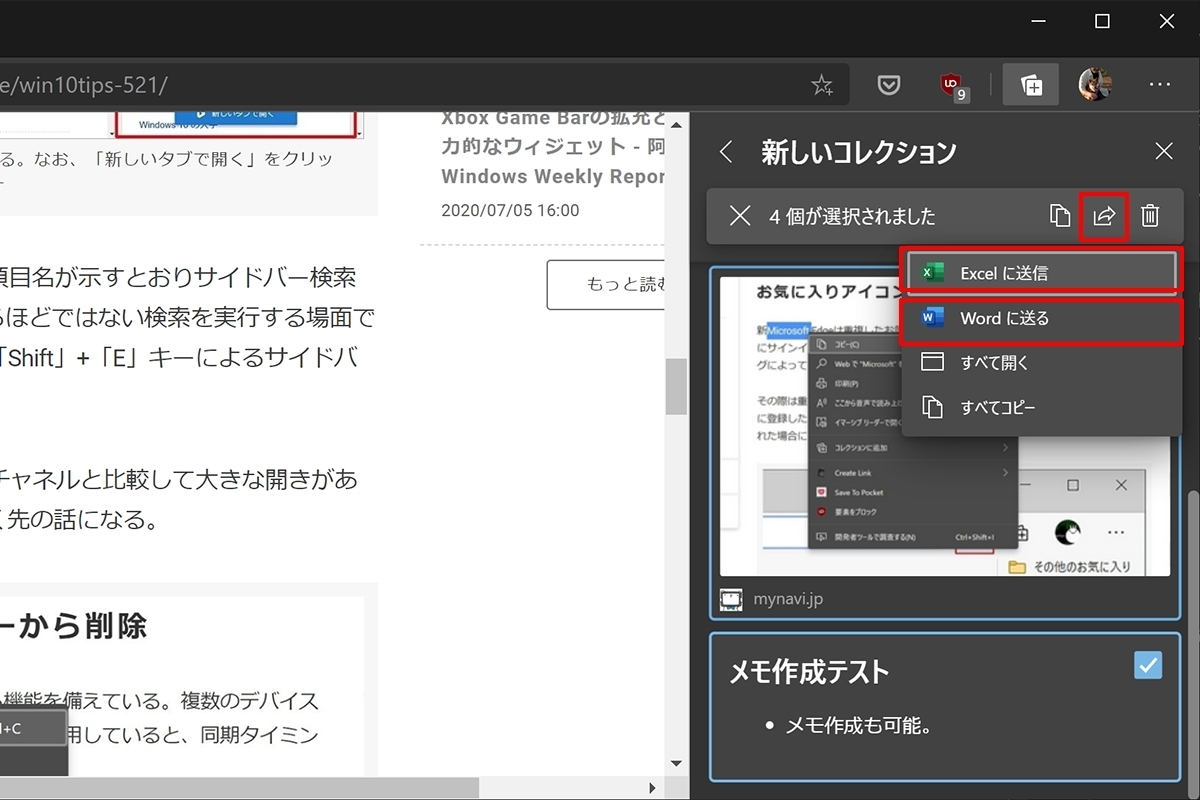Go back from 新しいコレクション with the chevron
Viewport: 1200px width, 800px height.
point(727,152)
